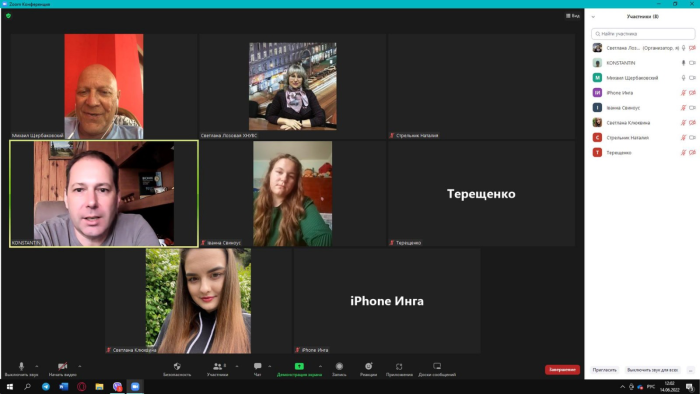Open Реакции emoji menu
This screenshot has width=700, height=394.
coord(368,369)
